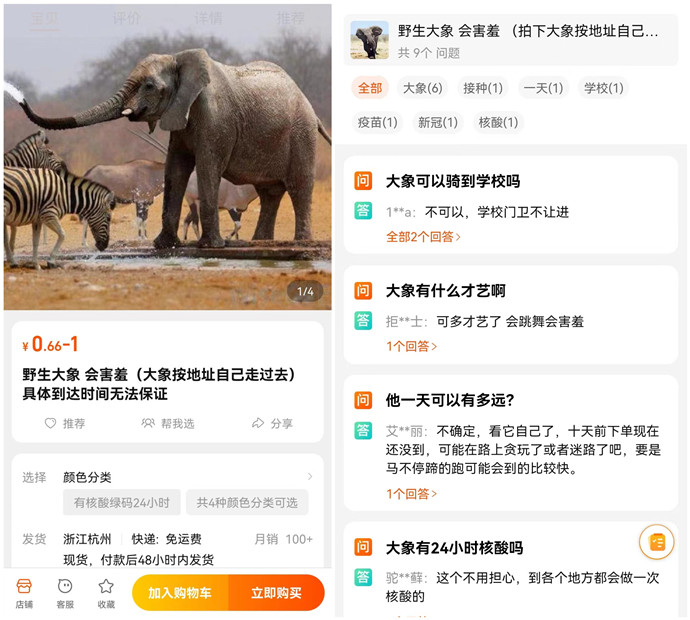Open 1个回答 under 大象有什么才艺啊
Viewport: 690px width, 620px height.
coord(411,346)
